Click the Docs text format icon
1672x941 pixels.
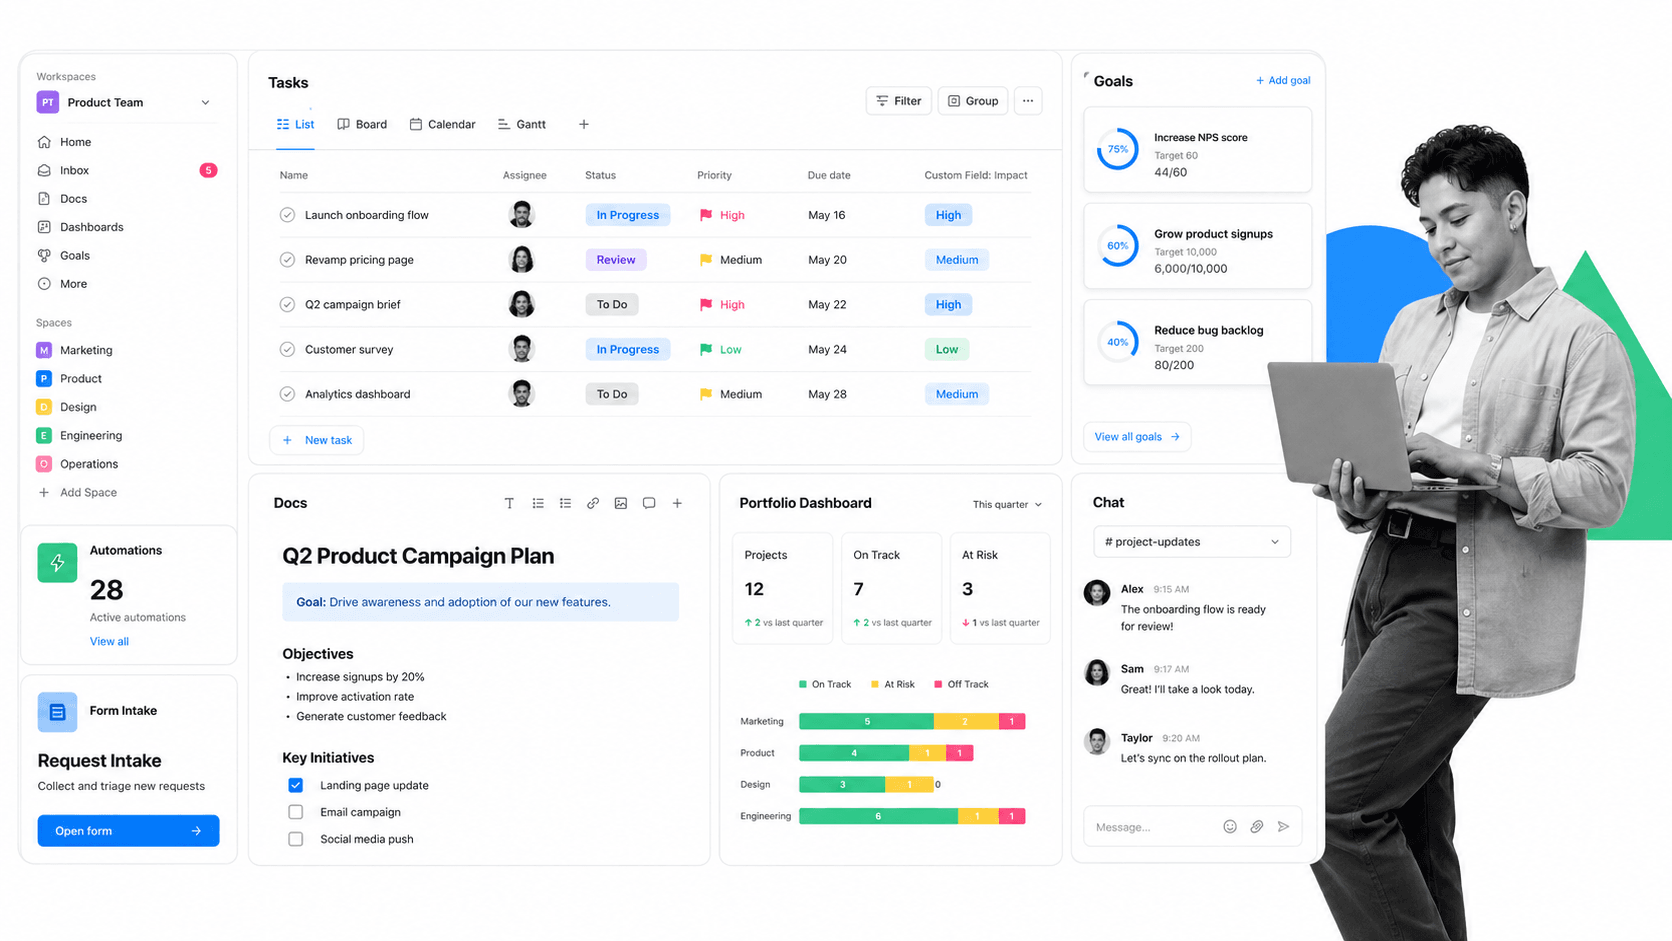tap(509, 503)
